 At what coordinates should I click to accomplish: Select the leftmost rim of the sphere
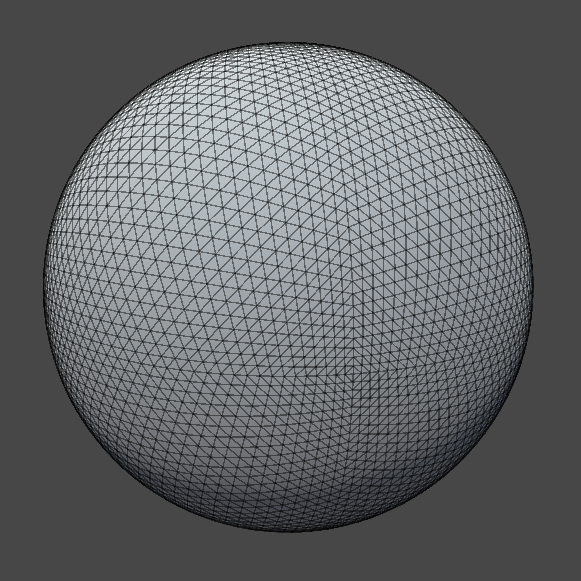tap(44, 287)
